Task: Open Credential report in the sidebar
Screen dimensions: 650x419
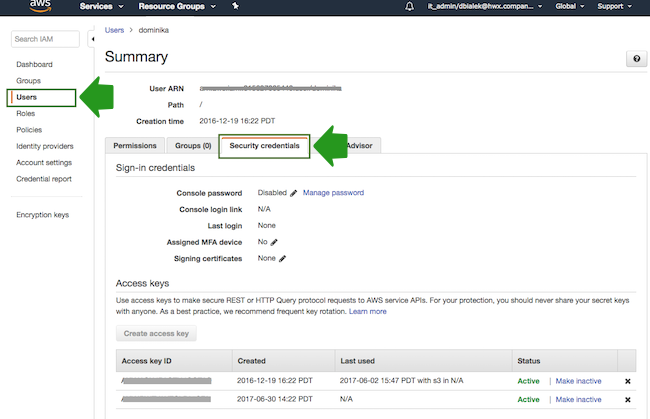Action: 43,179
